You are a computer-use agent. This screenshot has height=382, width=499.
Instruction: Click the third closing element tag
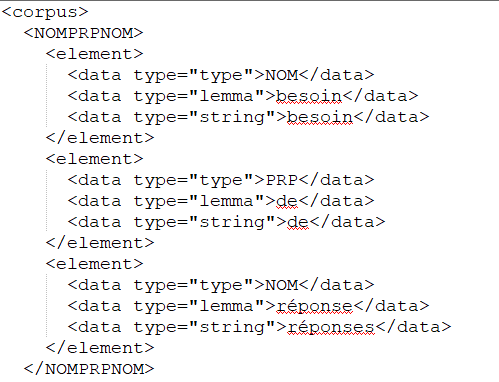click(x=100, y=348)
